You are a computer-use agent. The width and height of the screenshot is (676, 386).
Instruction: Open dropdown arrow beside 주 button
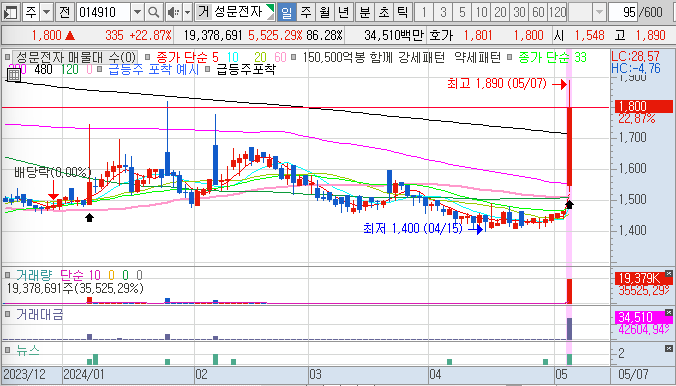47,12
